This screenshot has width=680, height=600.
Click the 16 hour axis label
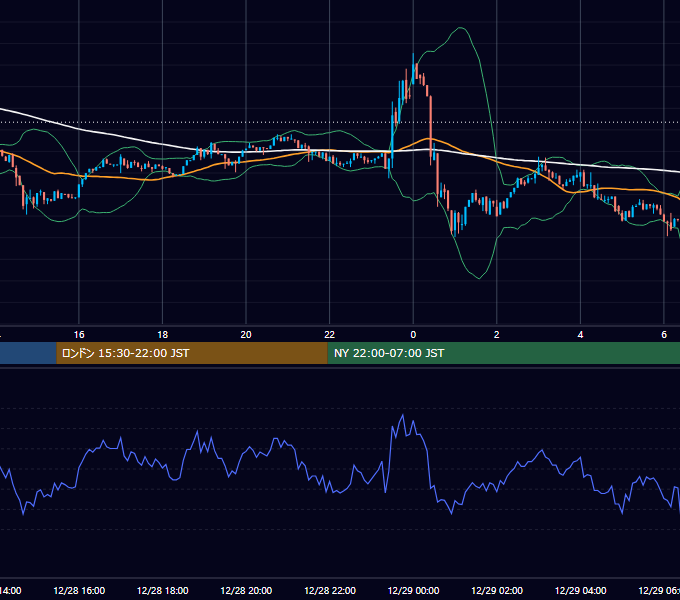tap(79, 335)
